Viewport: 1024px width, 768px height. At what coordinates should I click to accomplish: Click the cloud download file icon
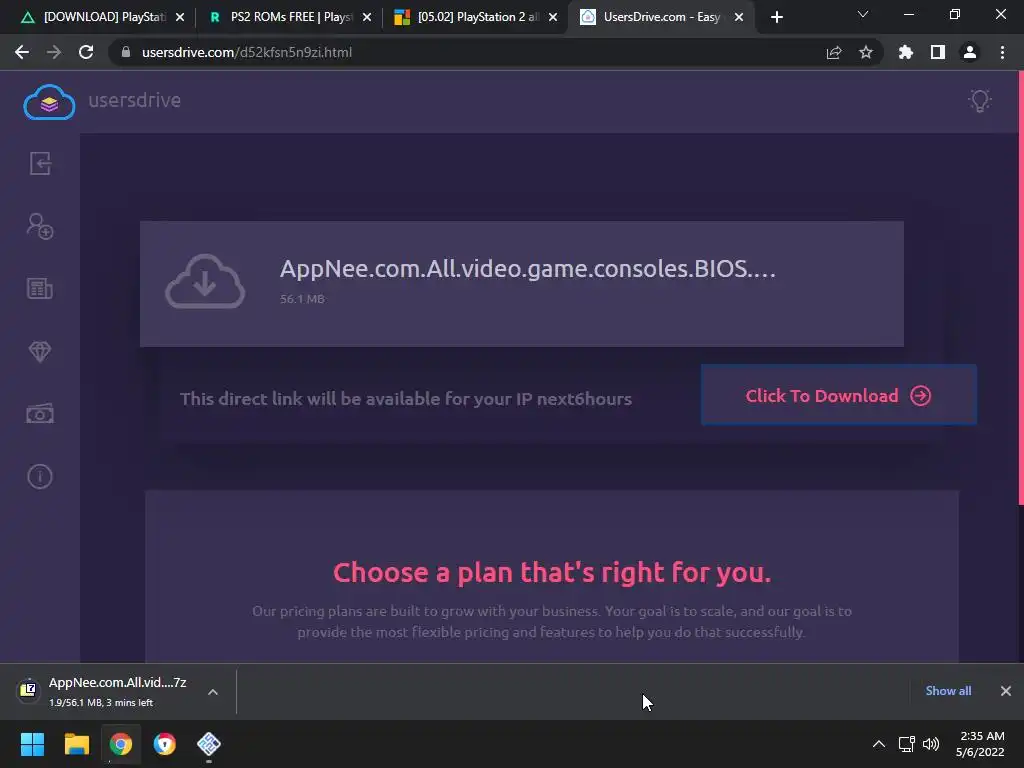205,281
